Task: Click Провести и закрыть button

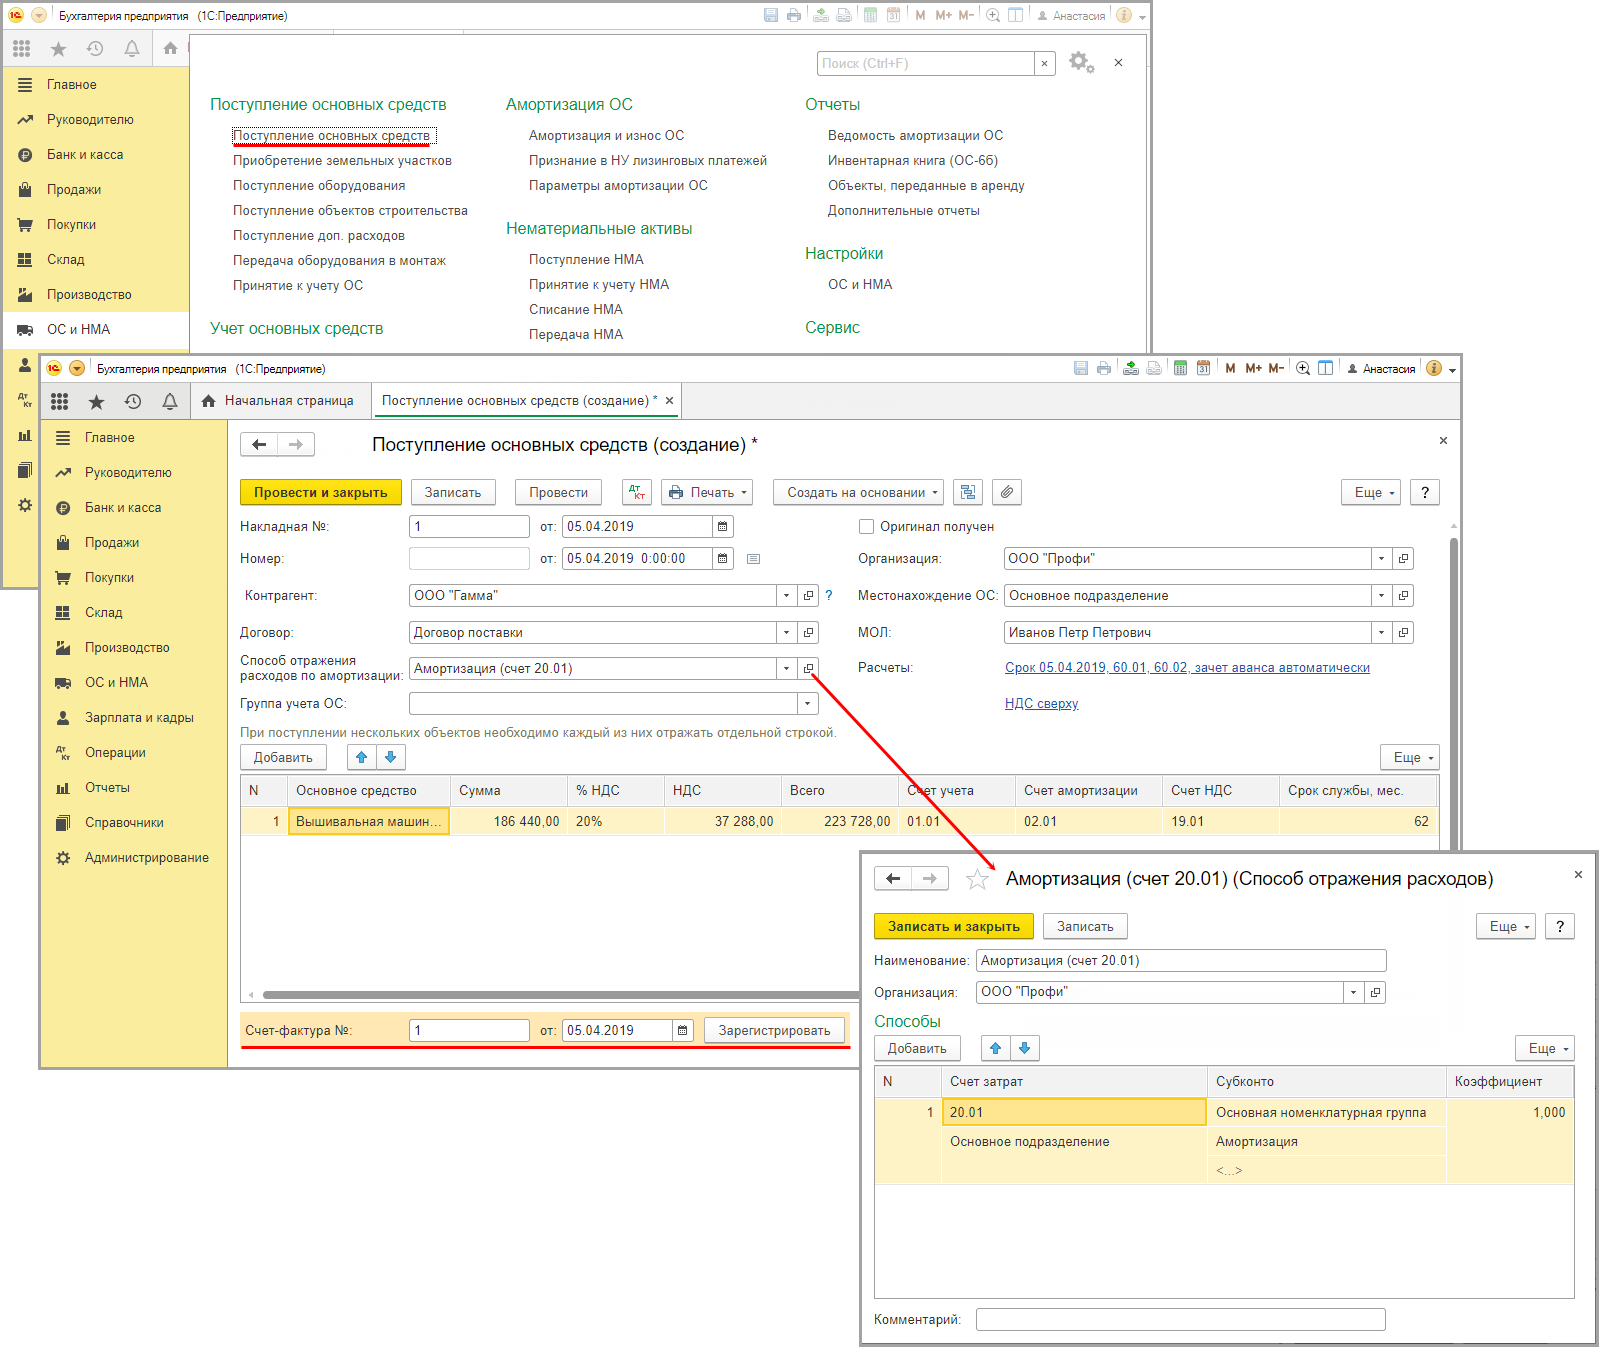Action: point(320,492)
